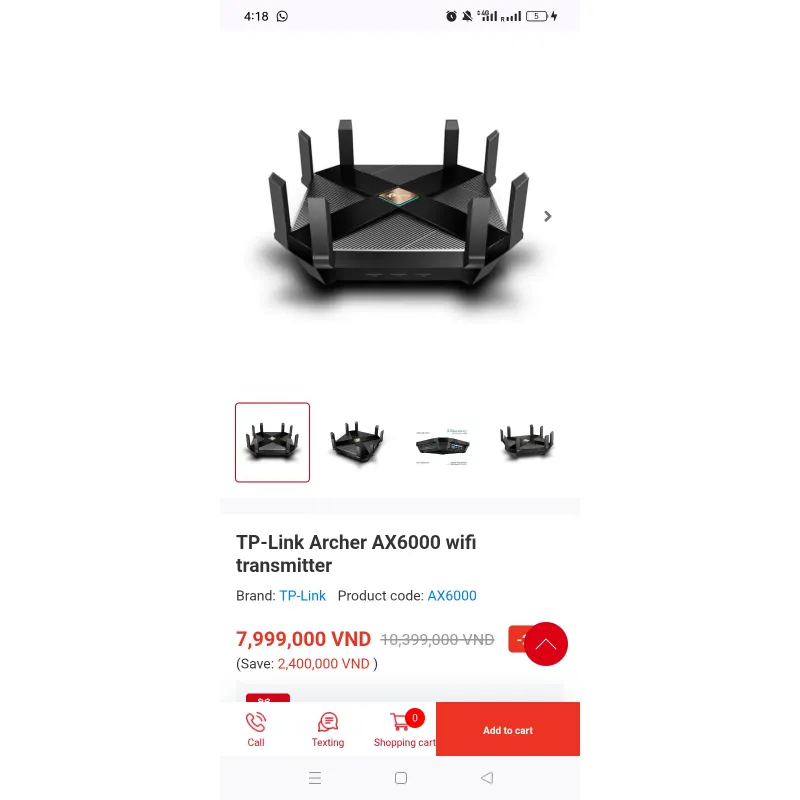800x800 pixels.
Task: Tap the Android back navigation icon
Action: tap(487, 778)
